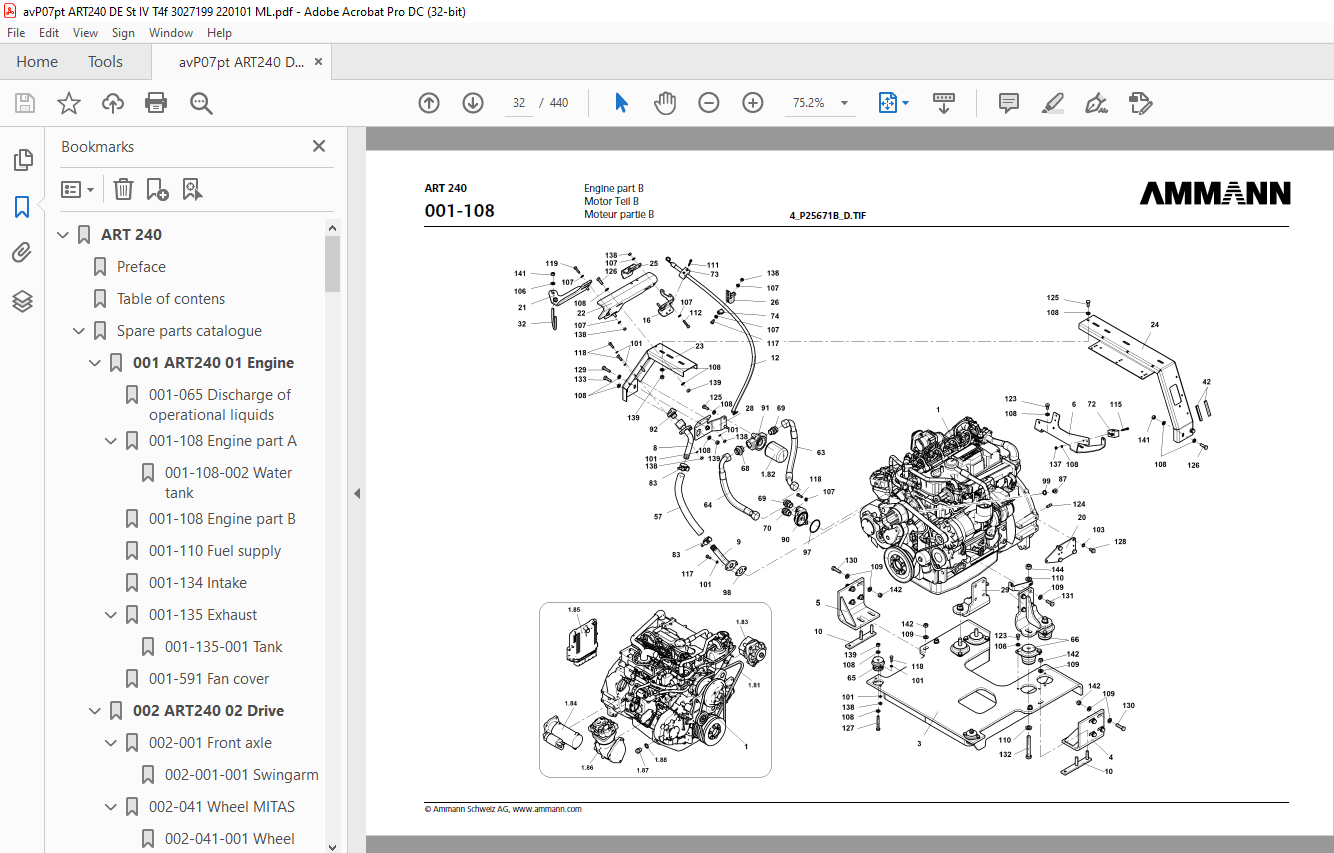The width and height of the screenshot is (1334, 853).
Task: Add a comment note icon
Action: (1009, 103)
